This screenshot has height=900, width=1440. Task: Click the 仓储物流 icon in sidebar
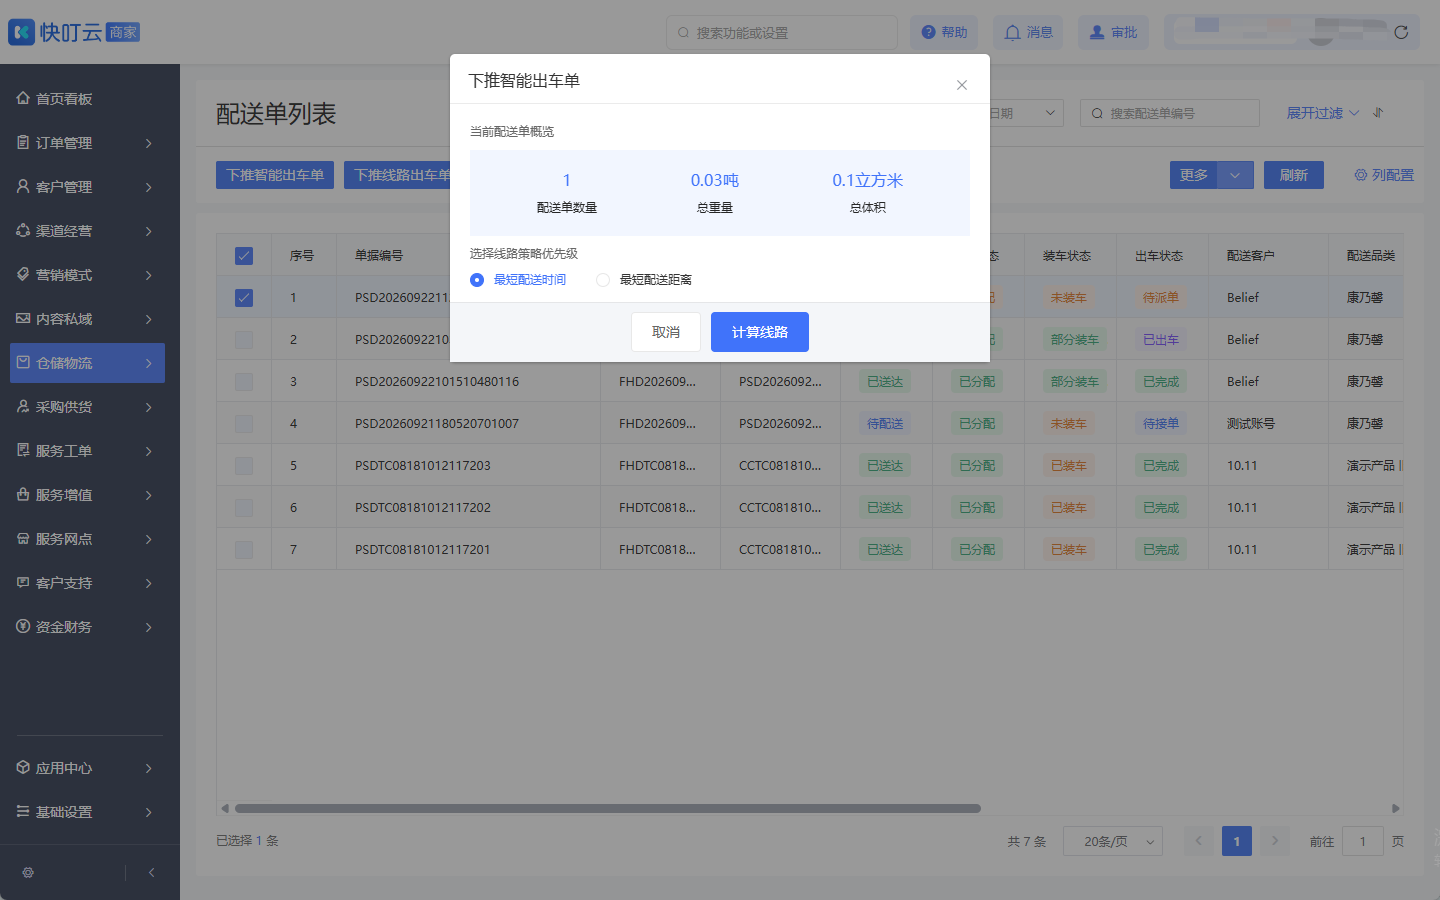coord(23,362)
